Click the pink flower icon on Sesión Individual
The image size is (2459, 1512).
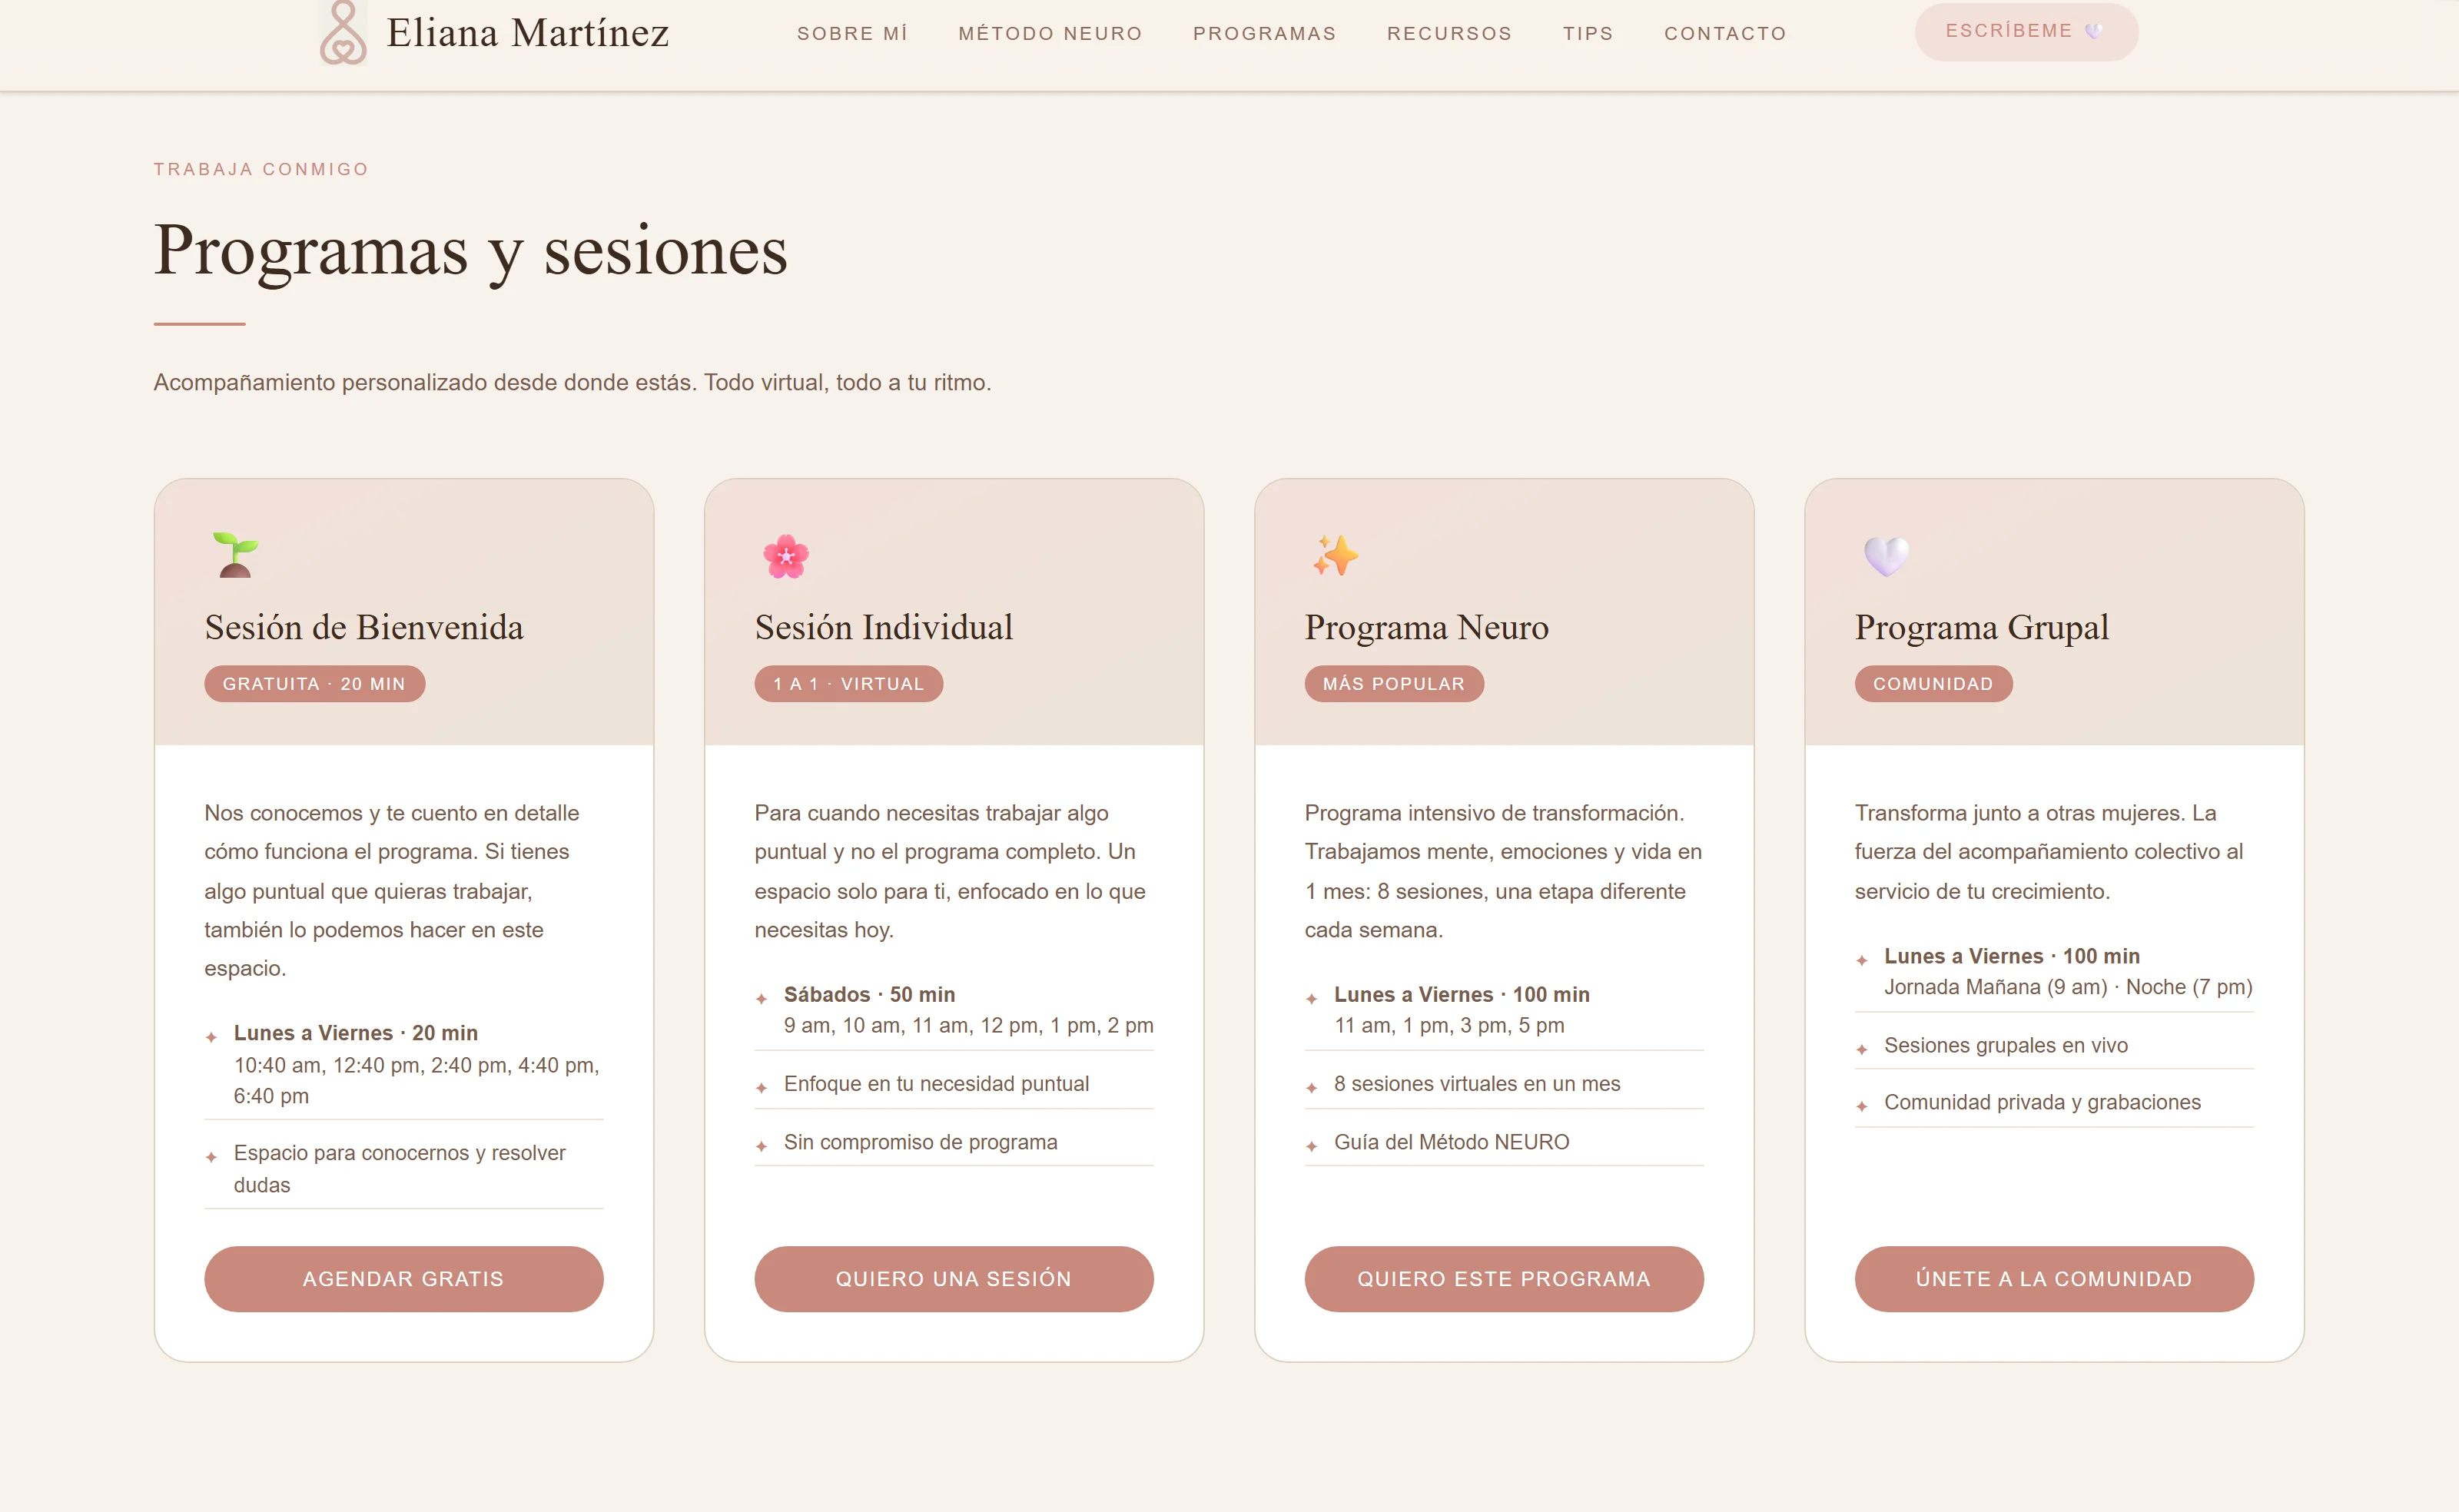pos(786,556)
